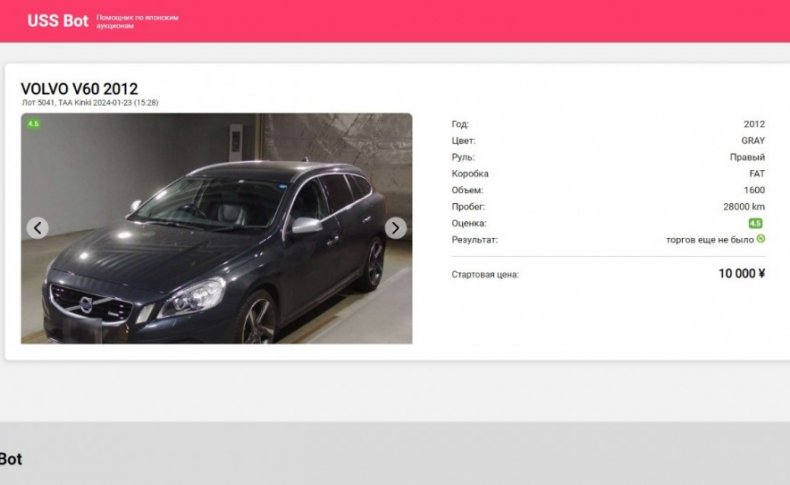Click the footer Bot logo text
790x485 pixels.
point(11,459)
